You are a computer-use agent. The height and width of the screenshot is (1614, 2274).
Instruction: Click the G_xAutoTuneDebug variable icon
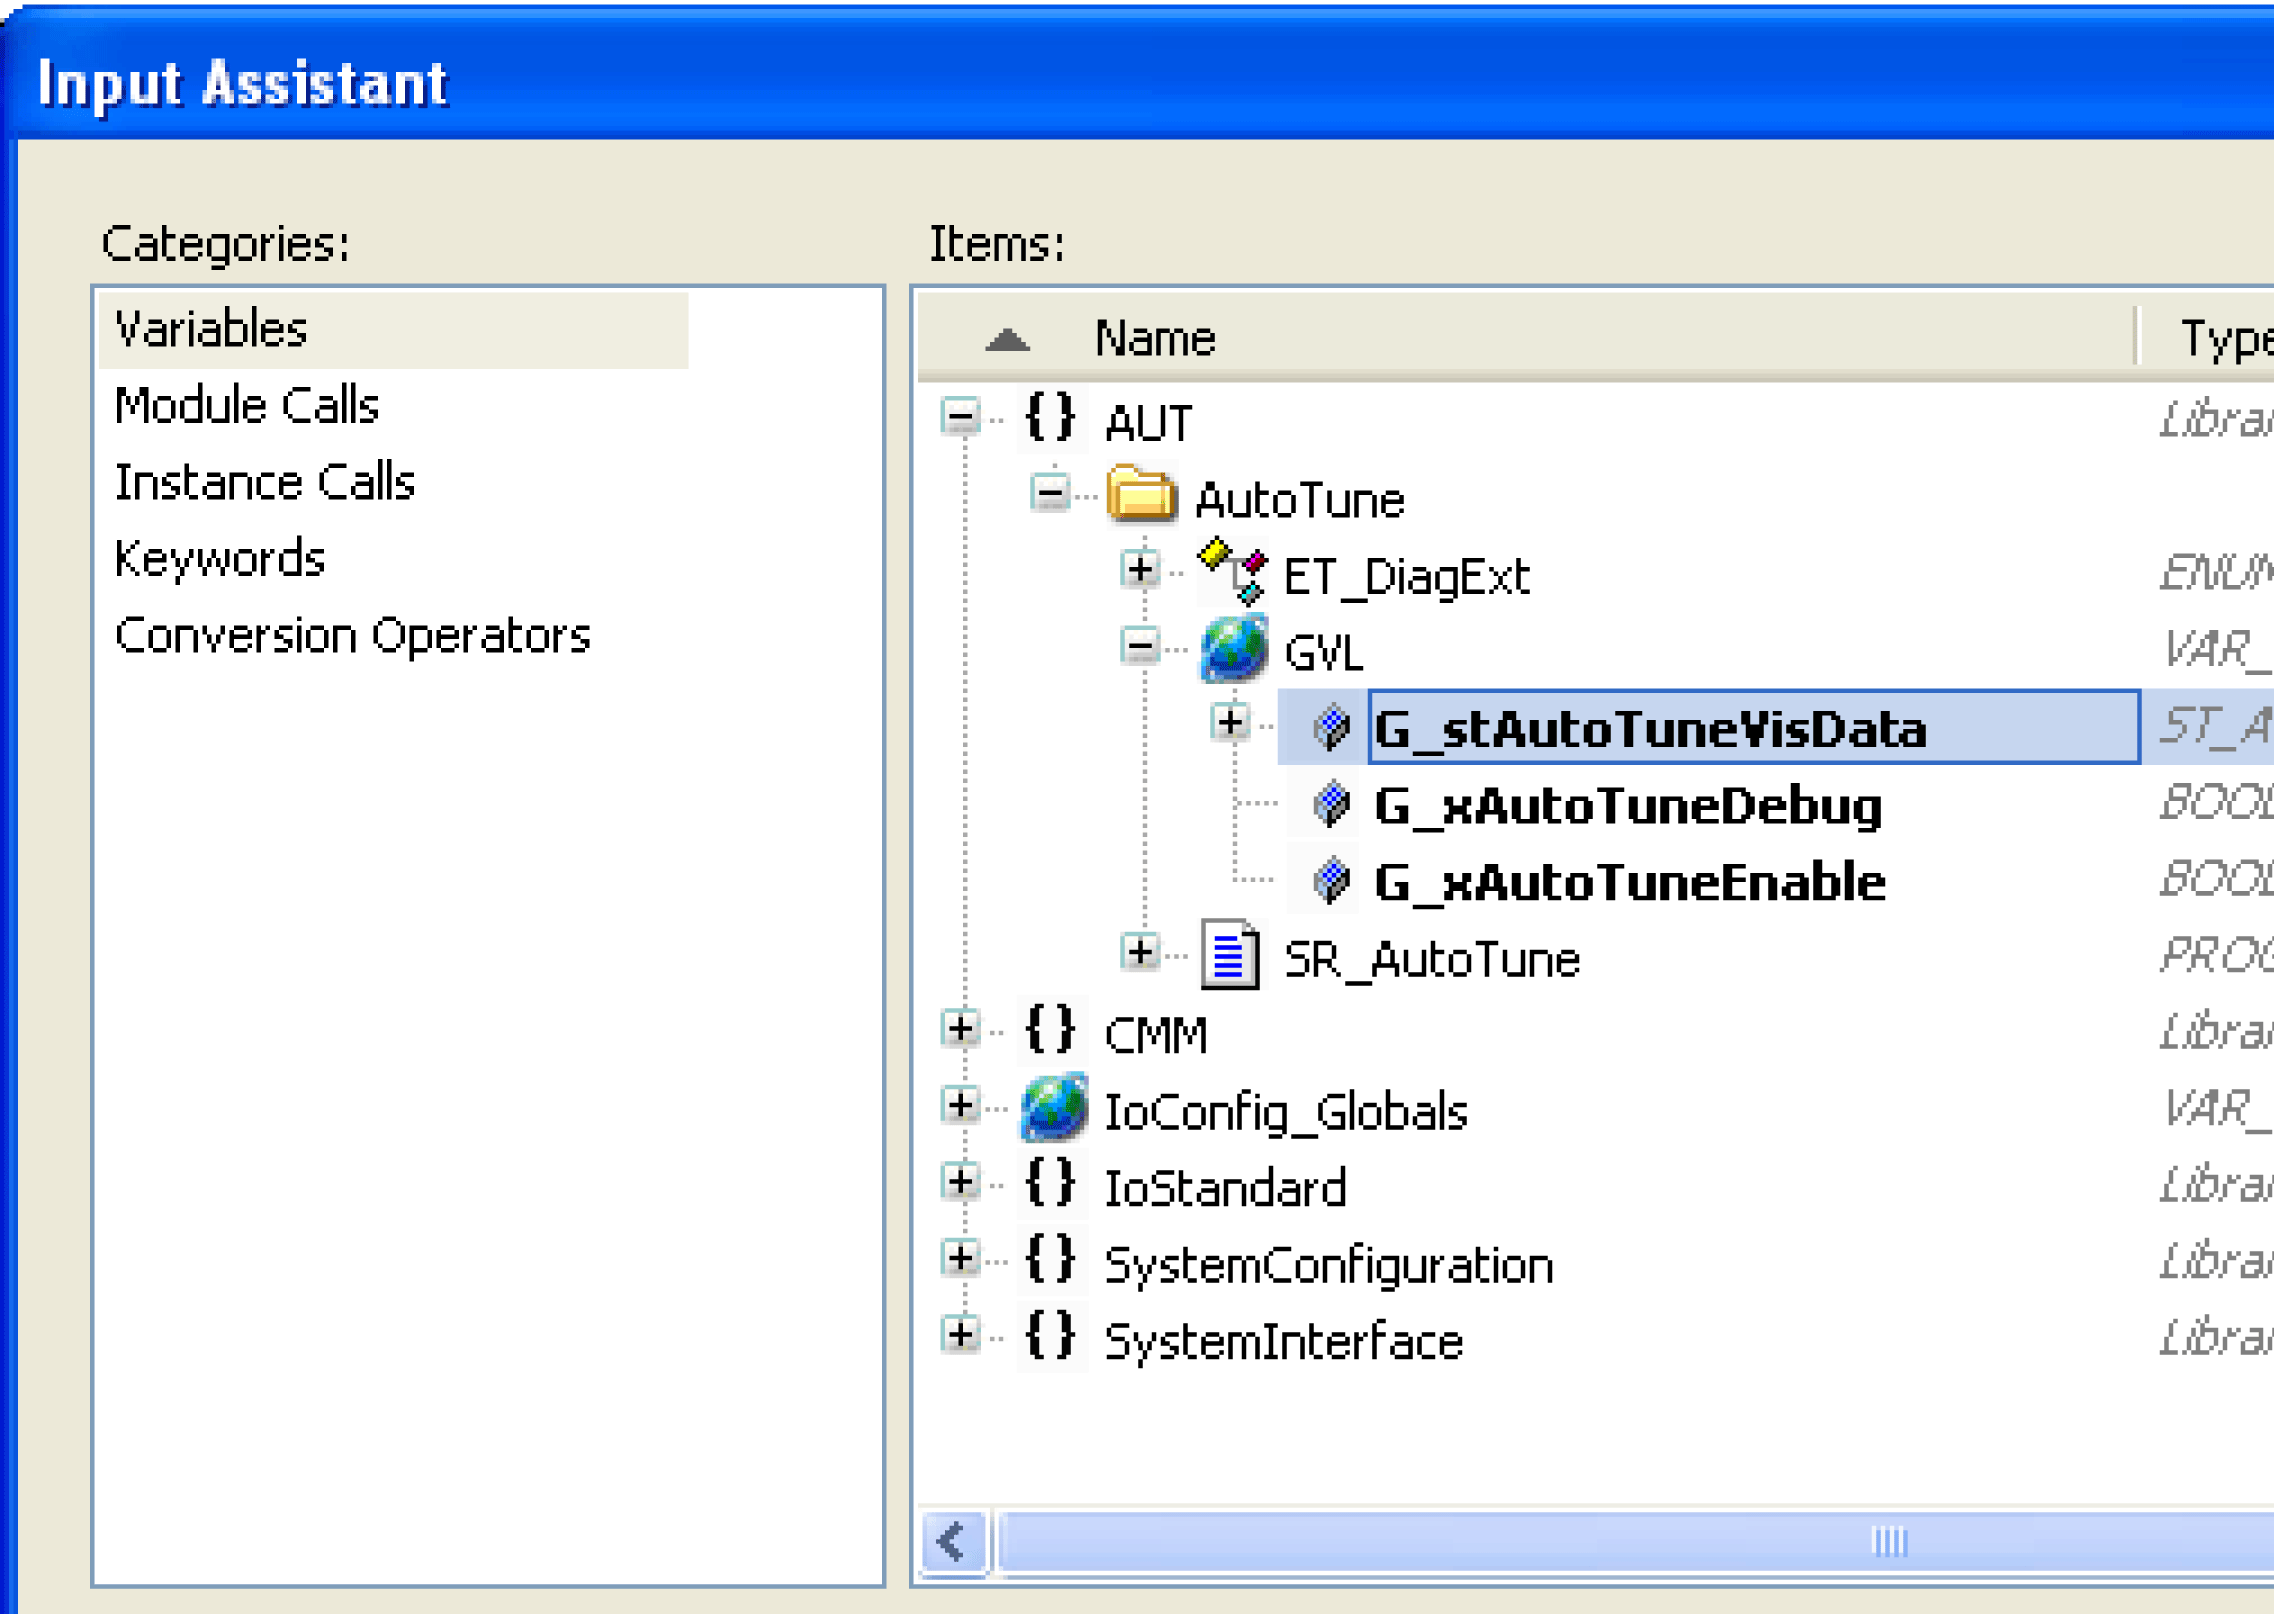pos(1332,804)
